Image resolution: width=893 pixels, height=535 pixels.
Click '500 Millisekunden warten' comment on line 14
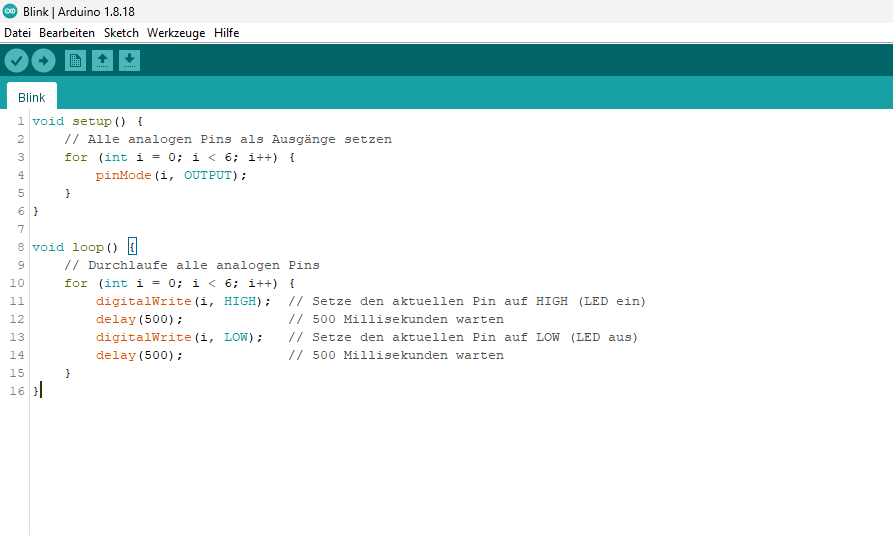click(408, 355)
